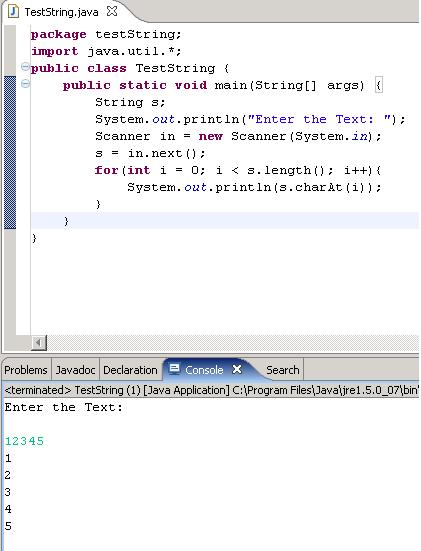Click the Java file icon on TestString.java tab

pos(13,12)
